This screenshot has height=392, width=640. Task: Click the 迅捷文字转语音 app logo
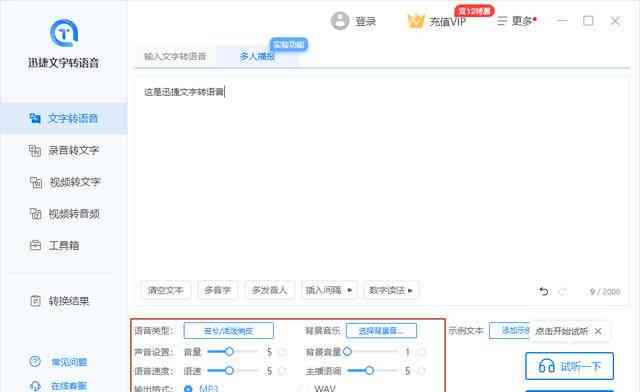point(64,33)
